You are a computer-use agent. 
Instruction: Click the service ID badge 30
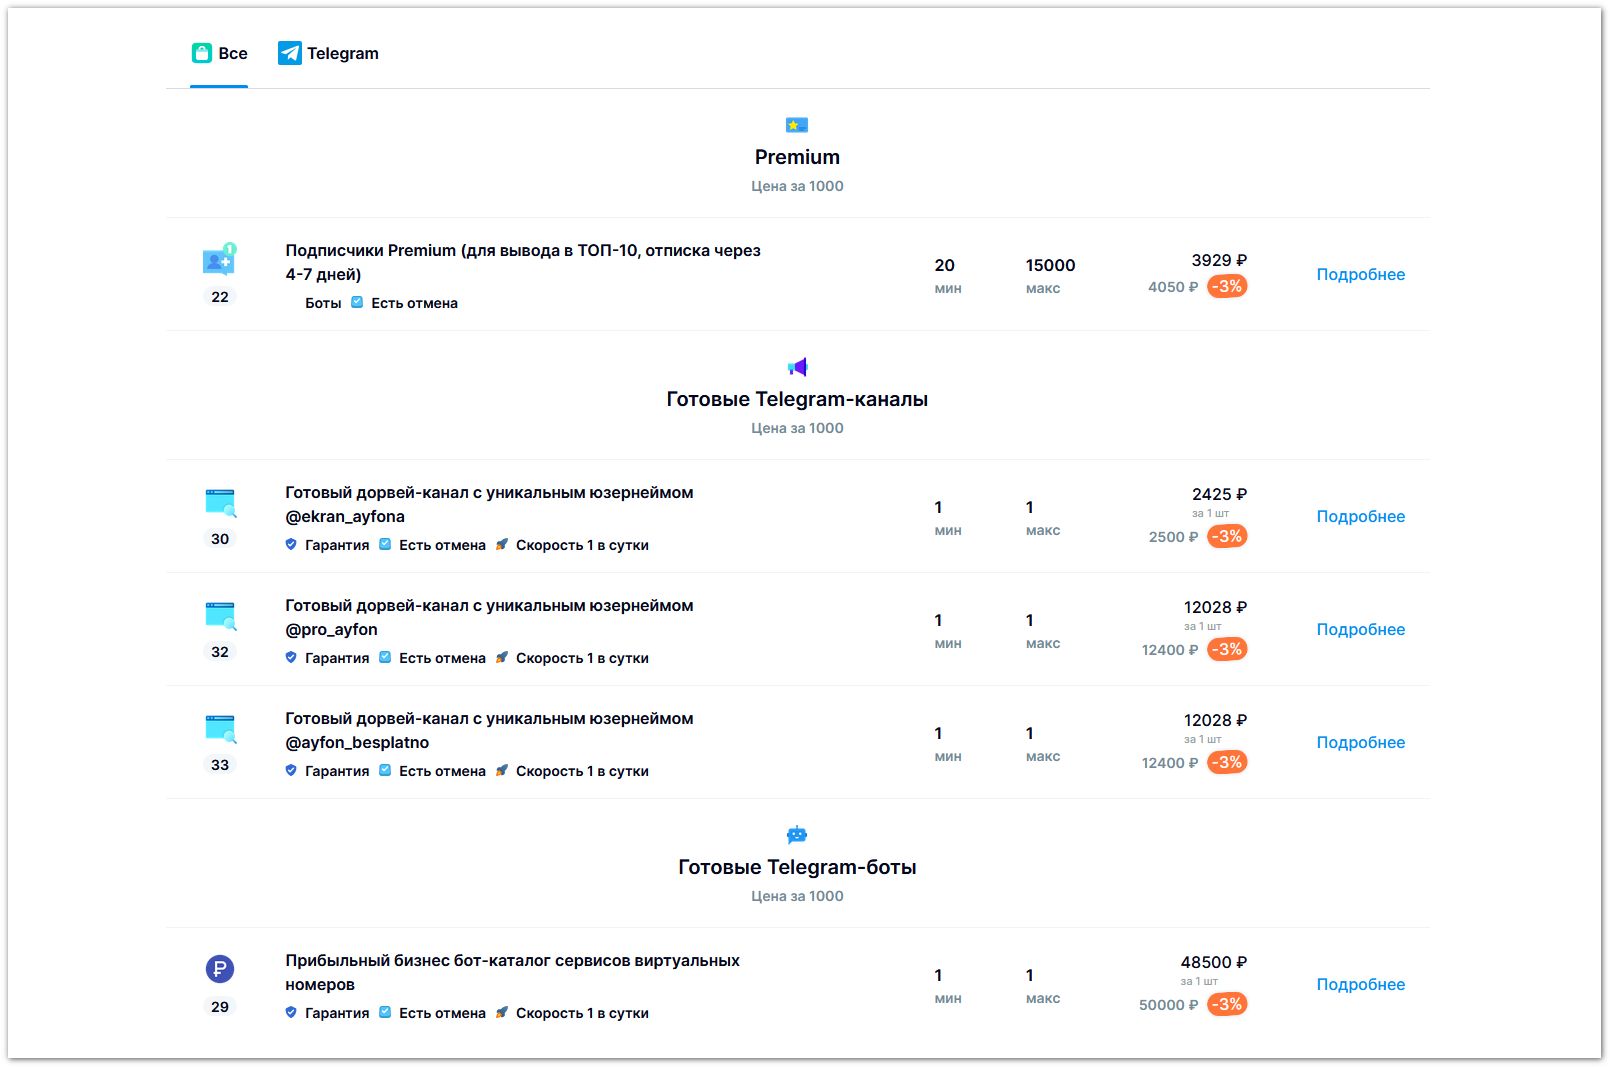tap(220, 539)
